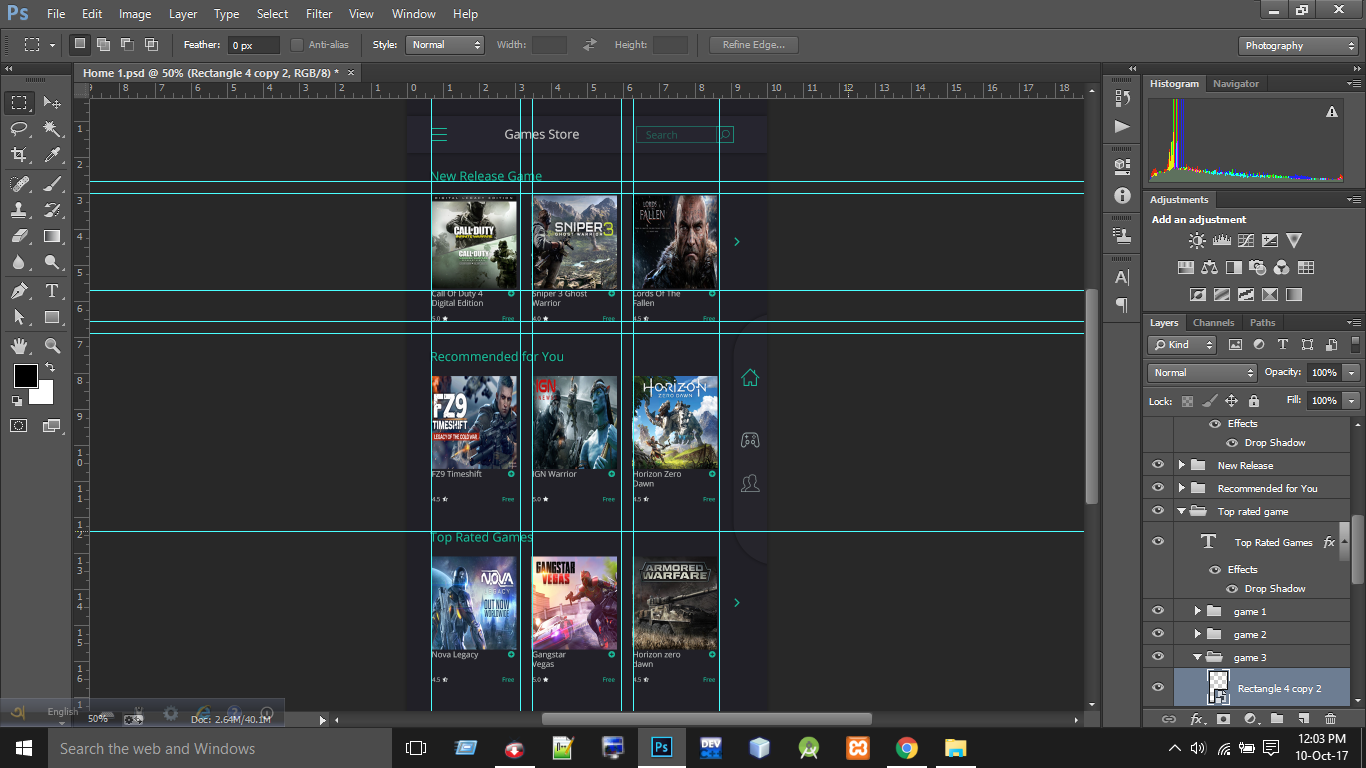This screenshot has height=768, width=1366.
Task: Click the background color swatch
Action: [x=42, y=394]
